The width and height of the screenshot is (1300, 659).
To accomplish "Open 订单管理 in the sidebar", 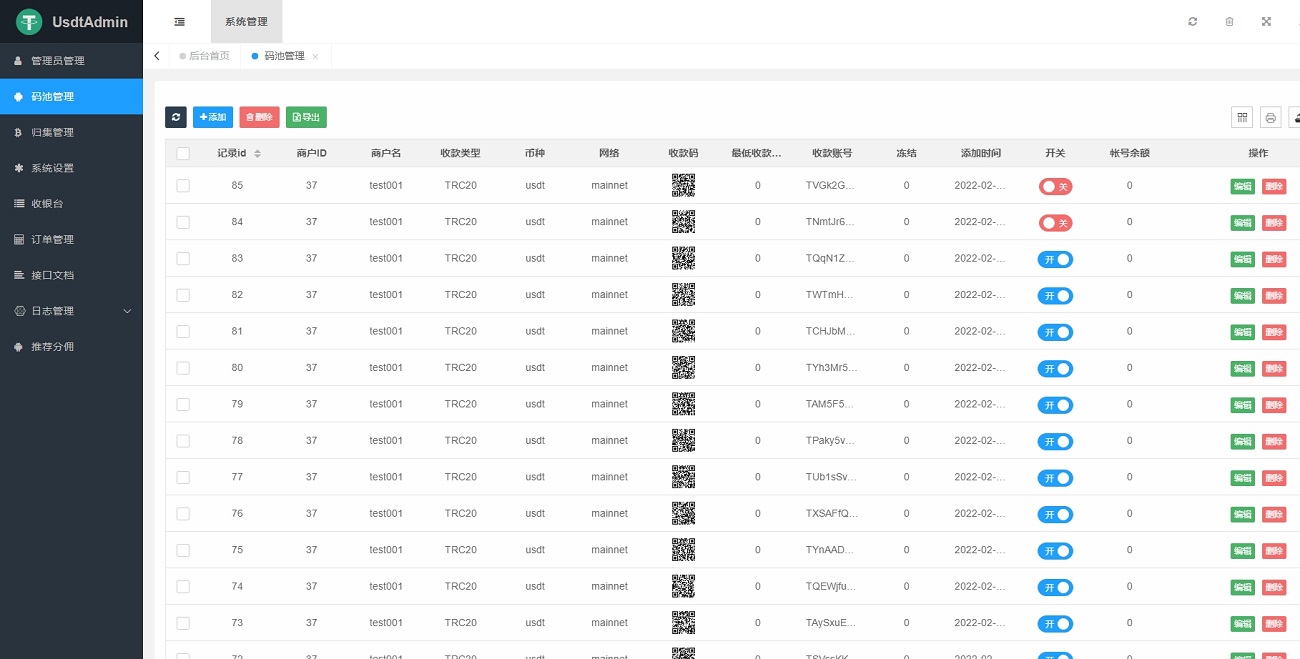I will point(52,240).
